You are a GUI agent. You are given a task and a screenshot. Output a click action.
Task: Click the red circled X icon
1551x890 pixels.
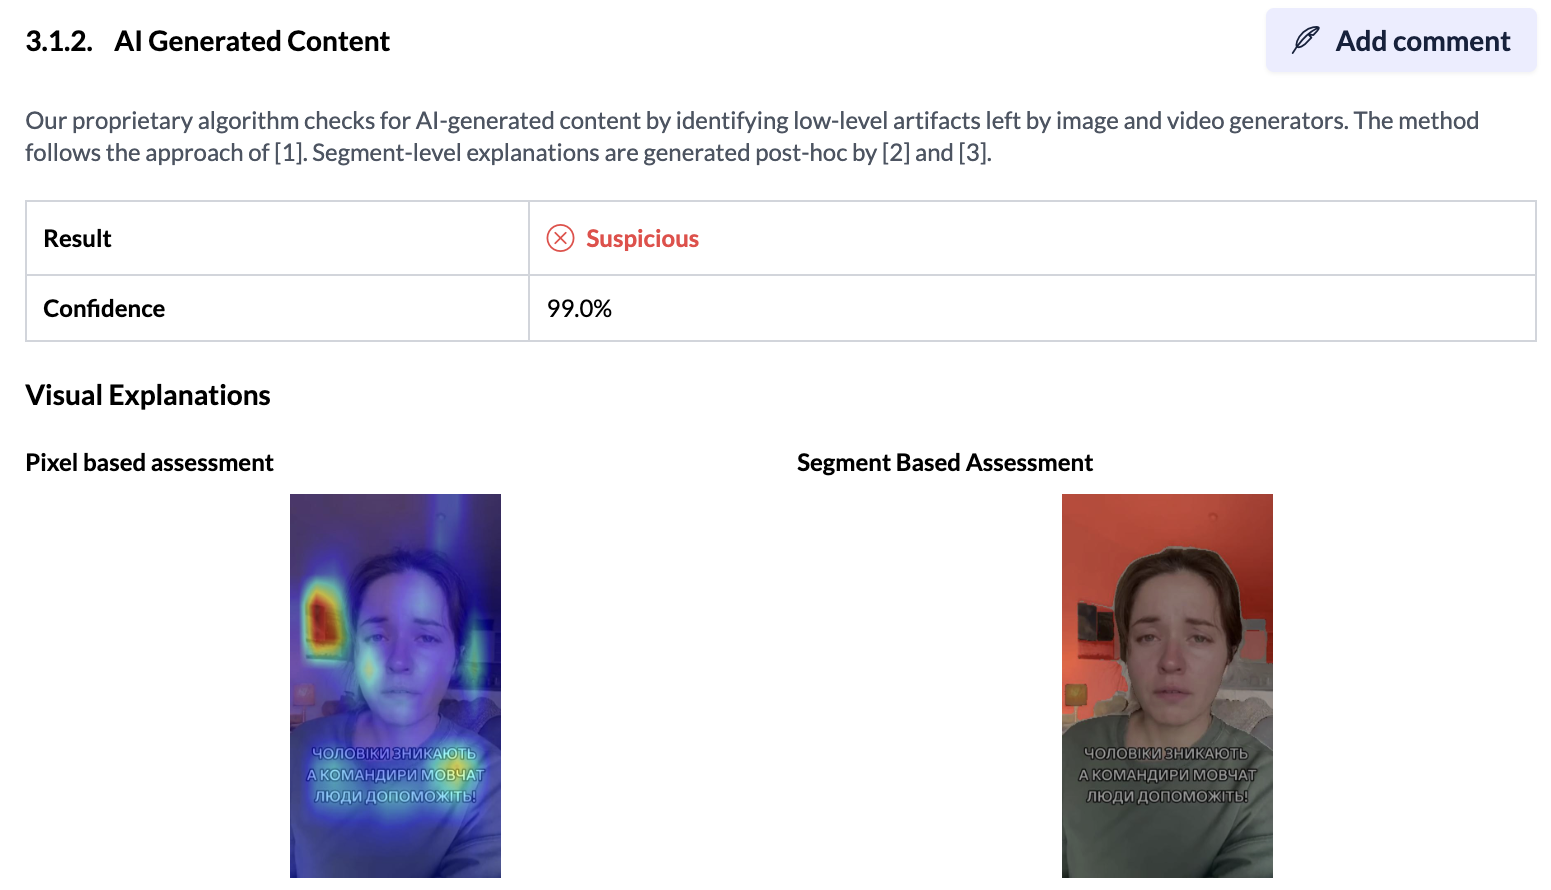pos(560,238)
